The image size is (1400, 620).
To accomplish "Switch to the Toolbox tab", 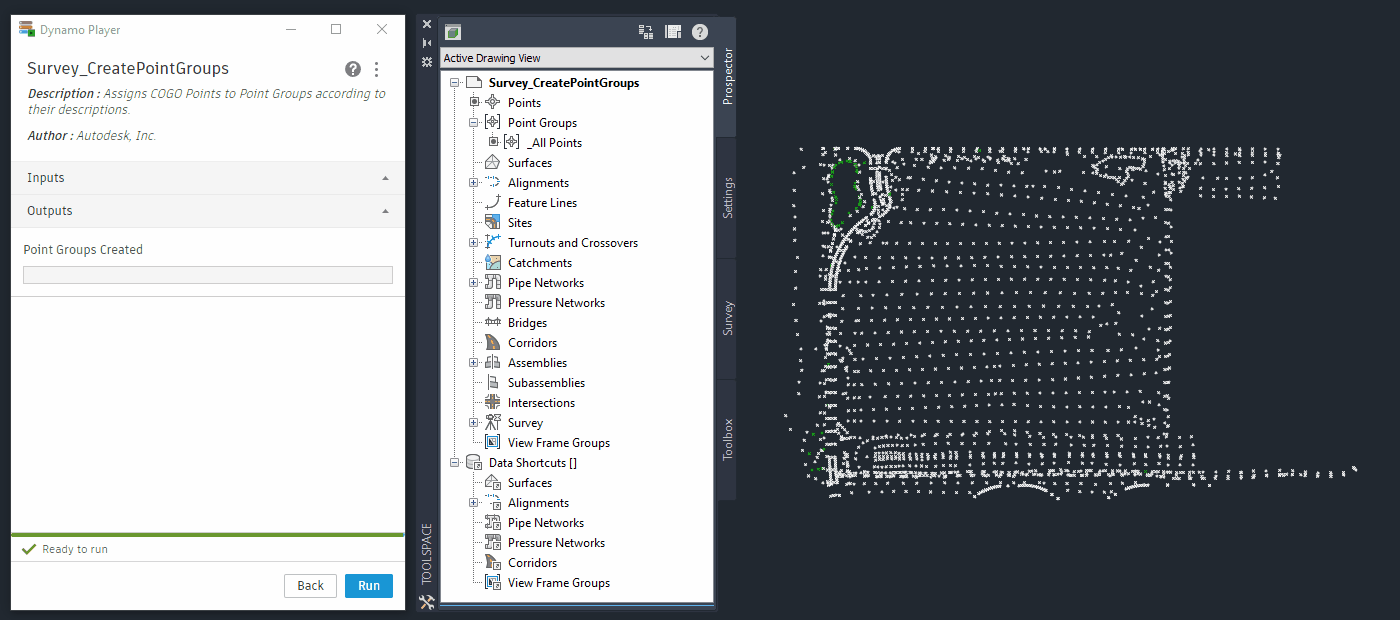I will point(727,439).
